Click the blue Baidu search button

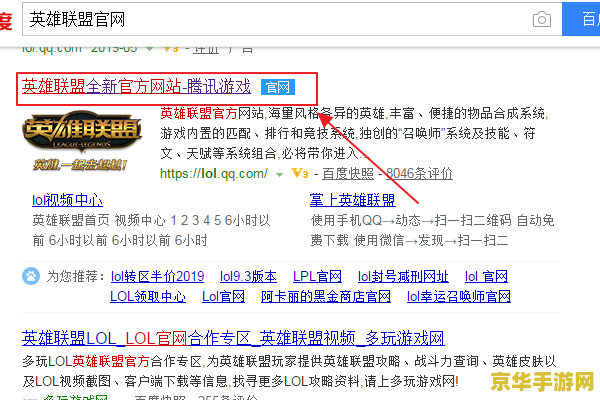tap(581, 19)
